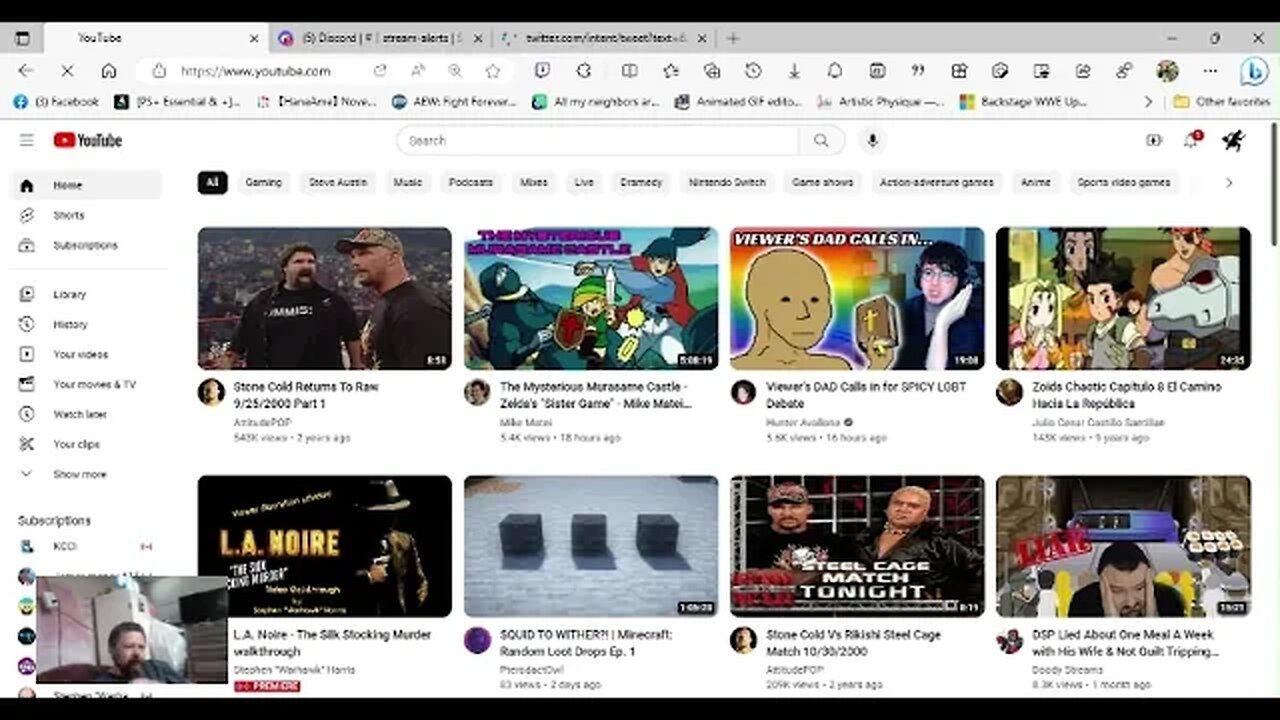Switch to twitter.com intent tab
Screen dimensions: 1280x720
tap(604, 38)
